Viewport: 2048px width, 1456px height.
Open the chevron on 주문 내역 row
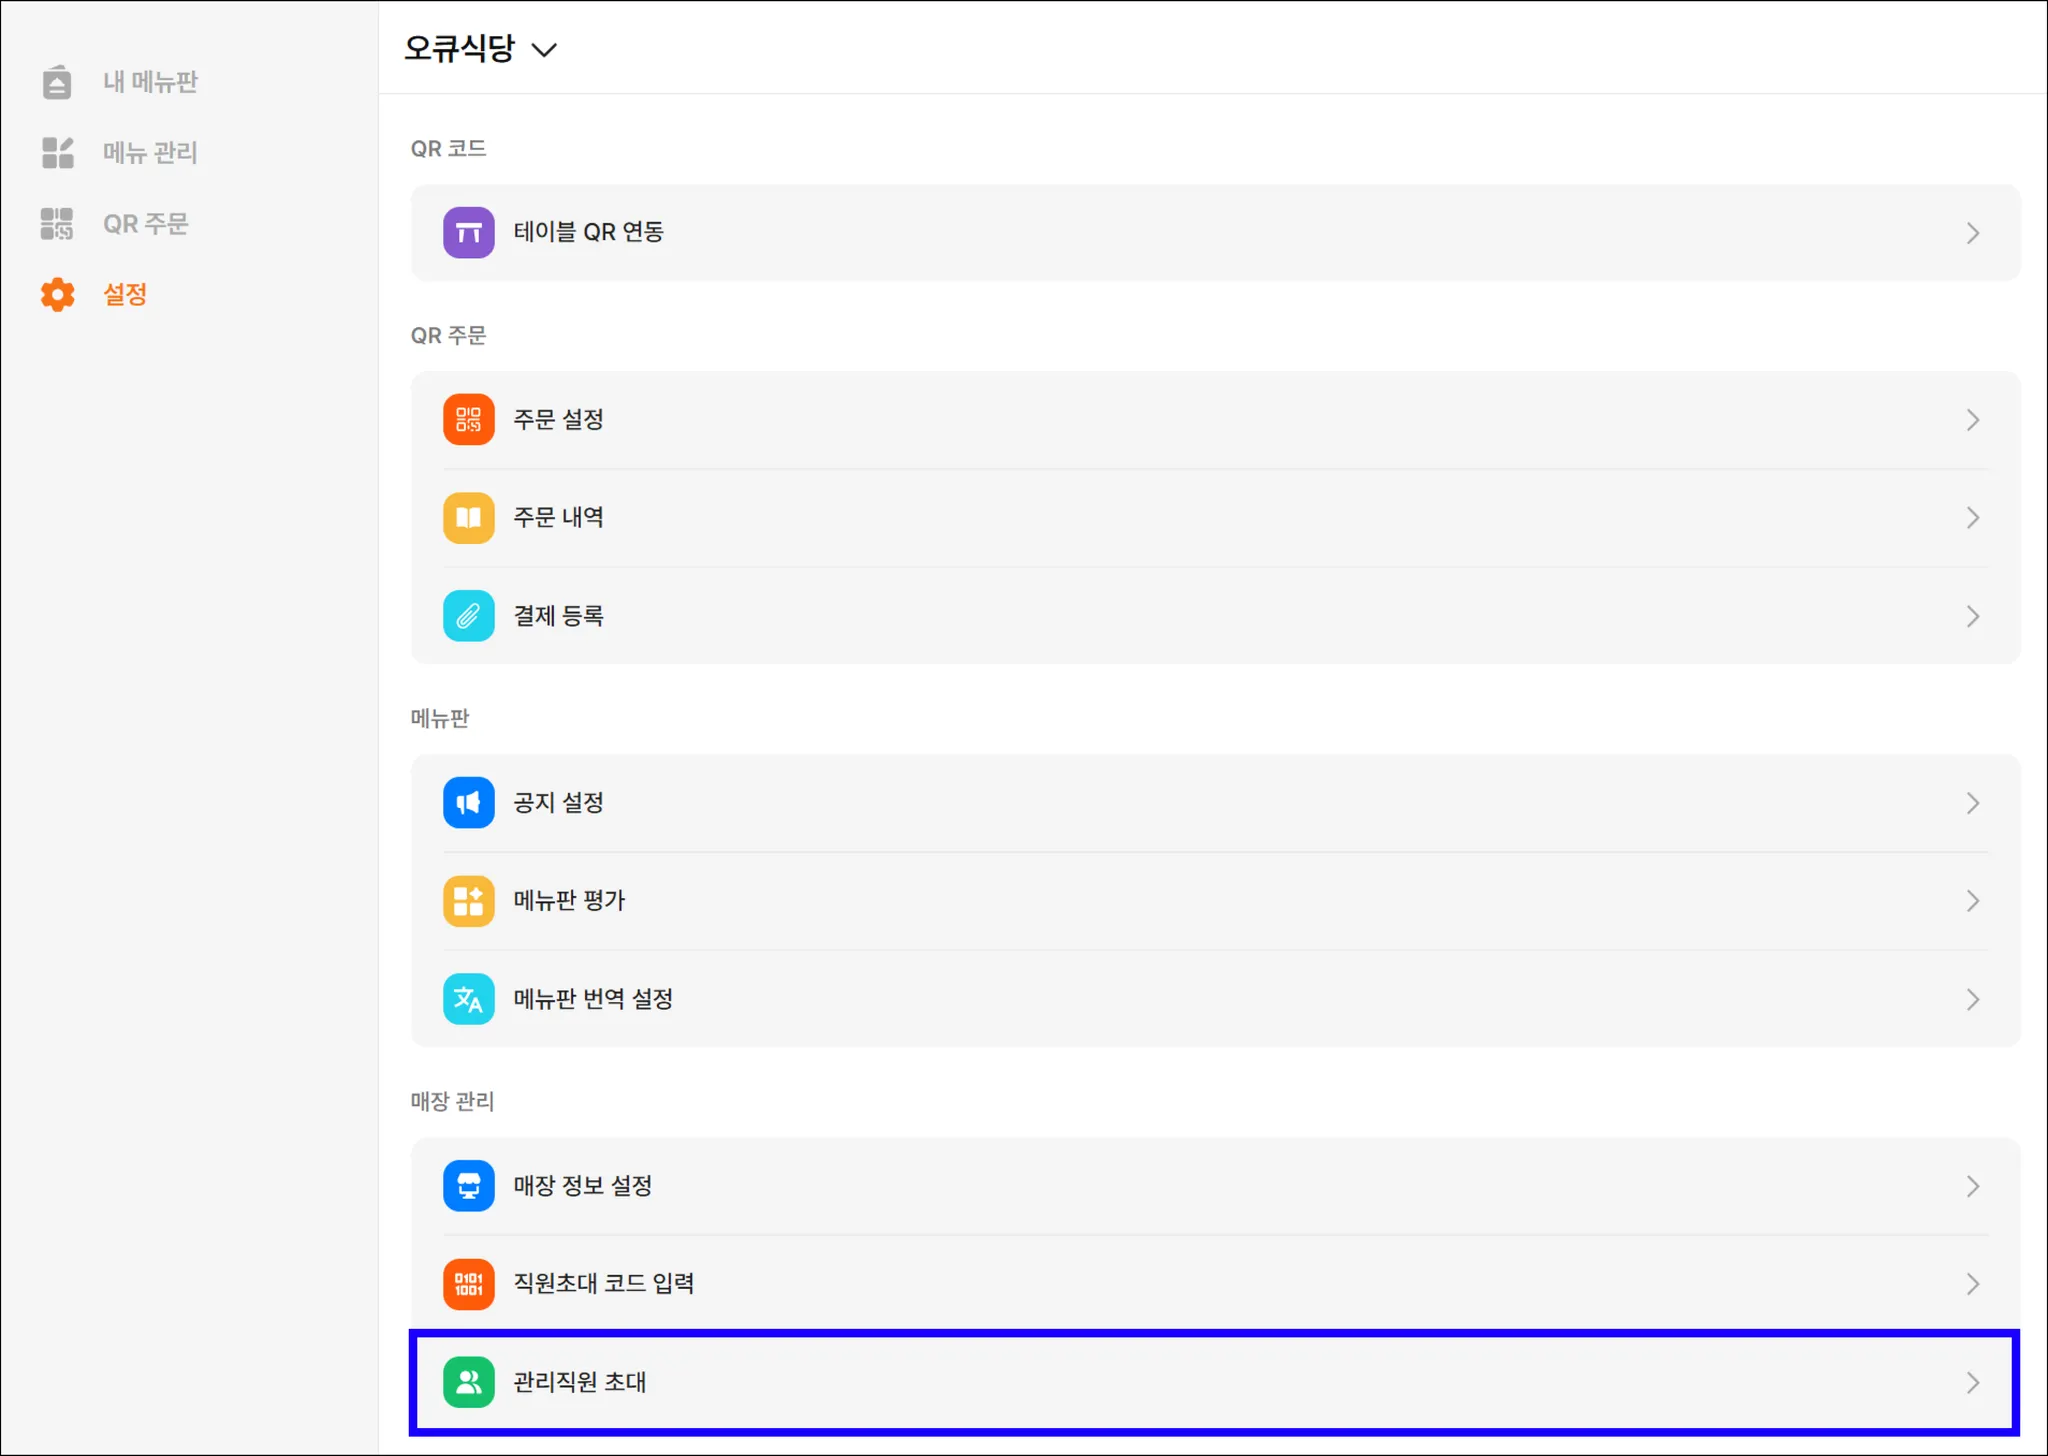(x=1972, y=518)
